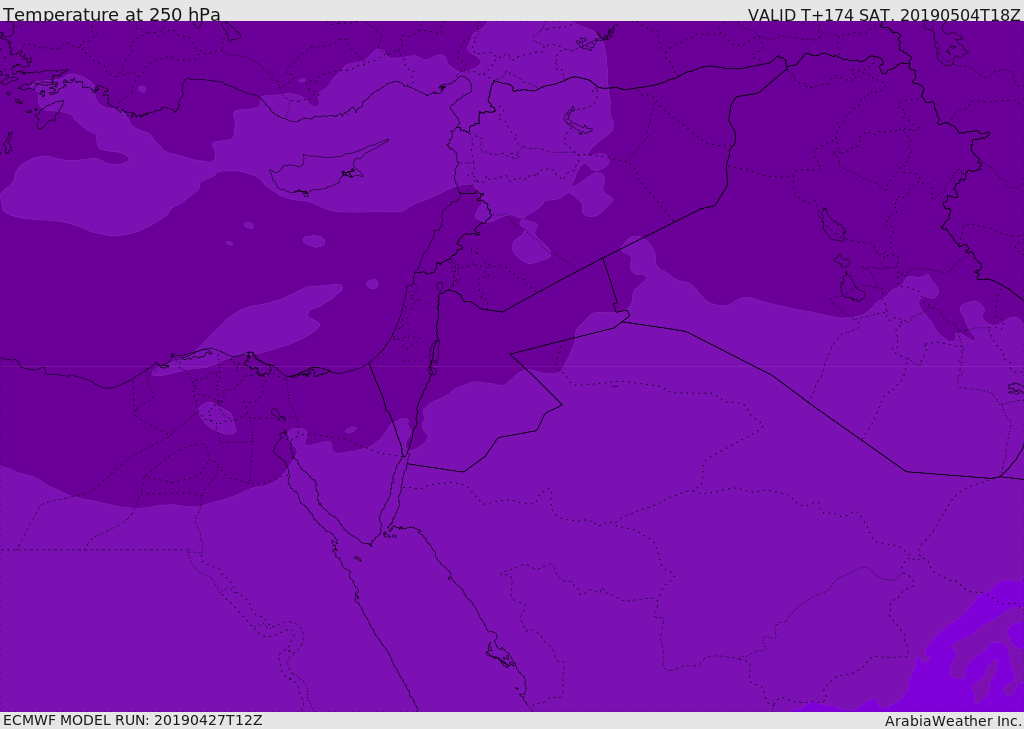Click the 'Temperature at 250 hPa' title

[112, 14]
